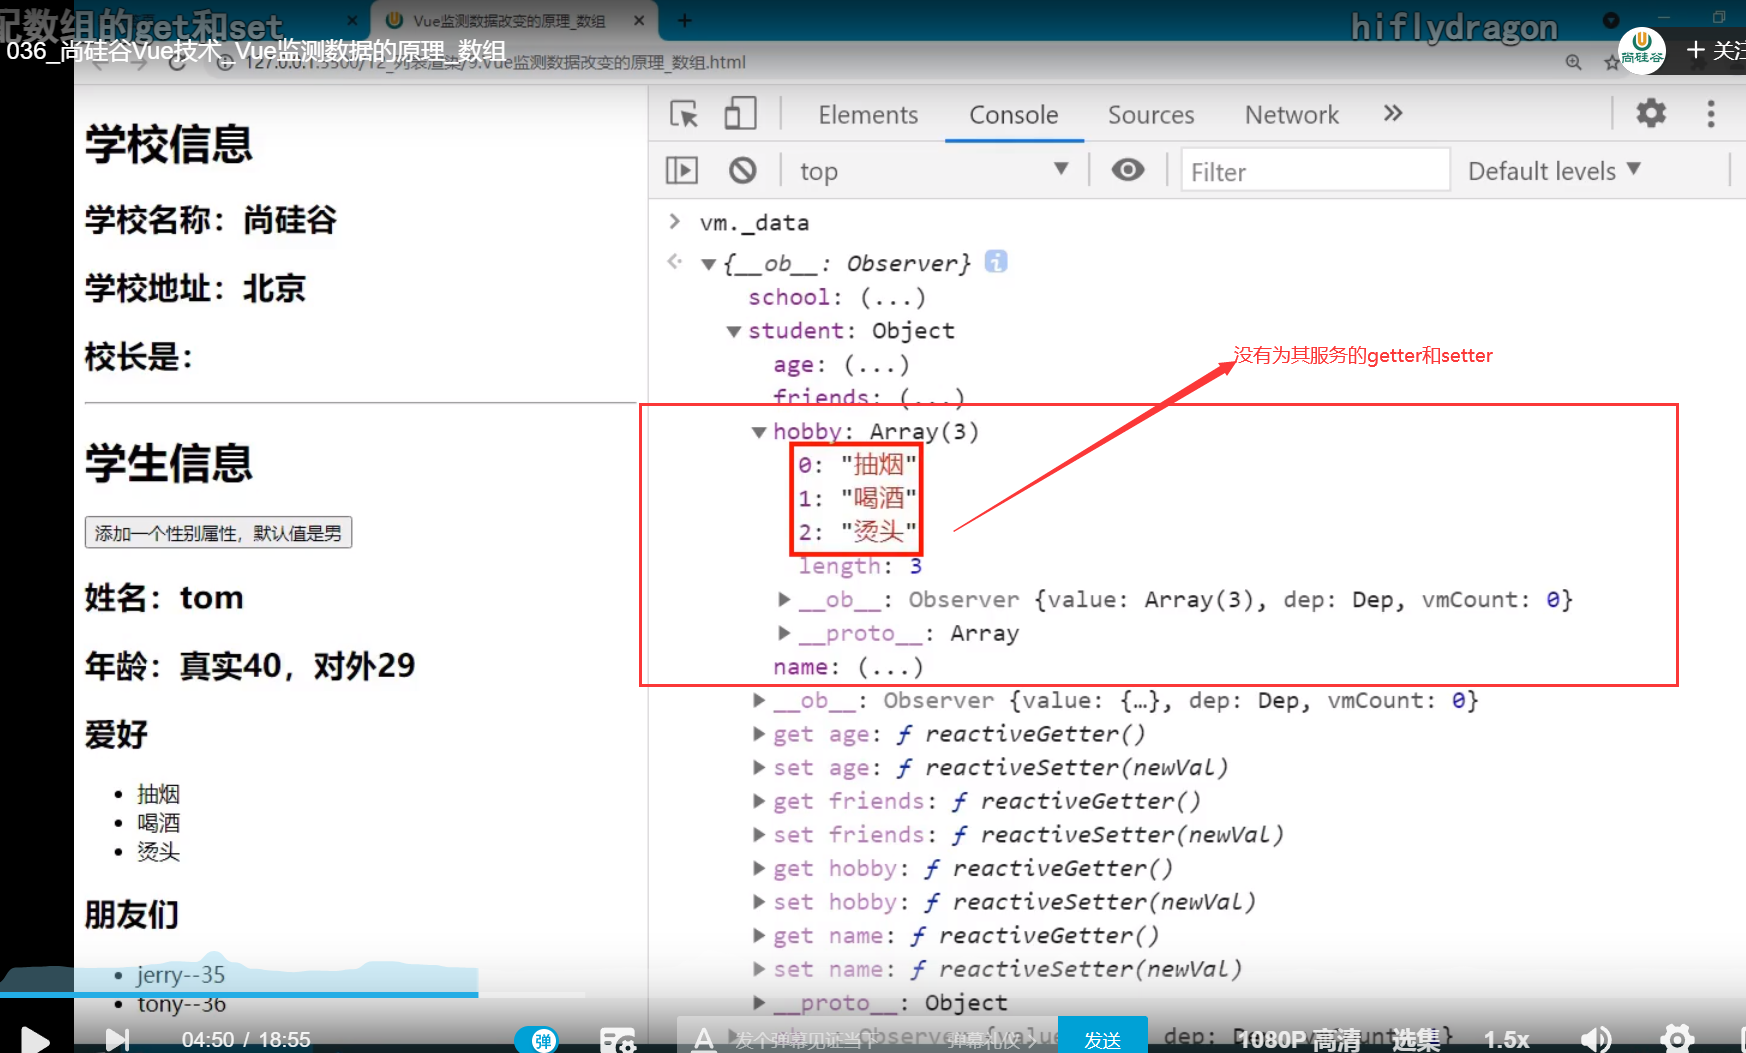Screen dimensions: 1746x1053
Task: Expand the __proto__: Object node
Action: [759, 1002]
